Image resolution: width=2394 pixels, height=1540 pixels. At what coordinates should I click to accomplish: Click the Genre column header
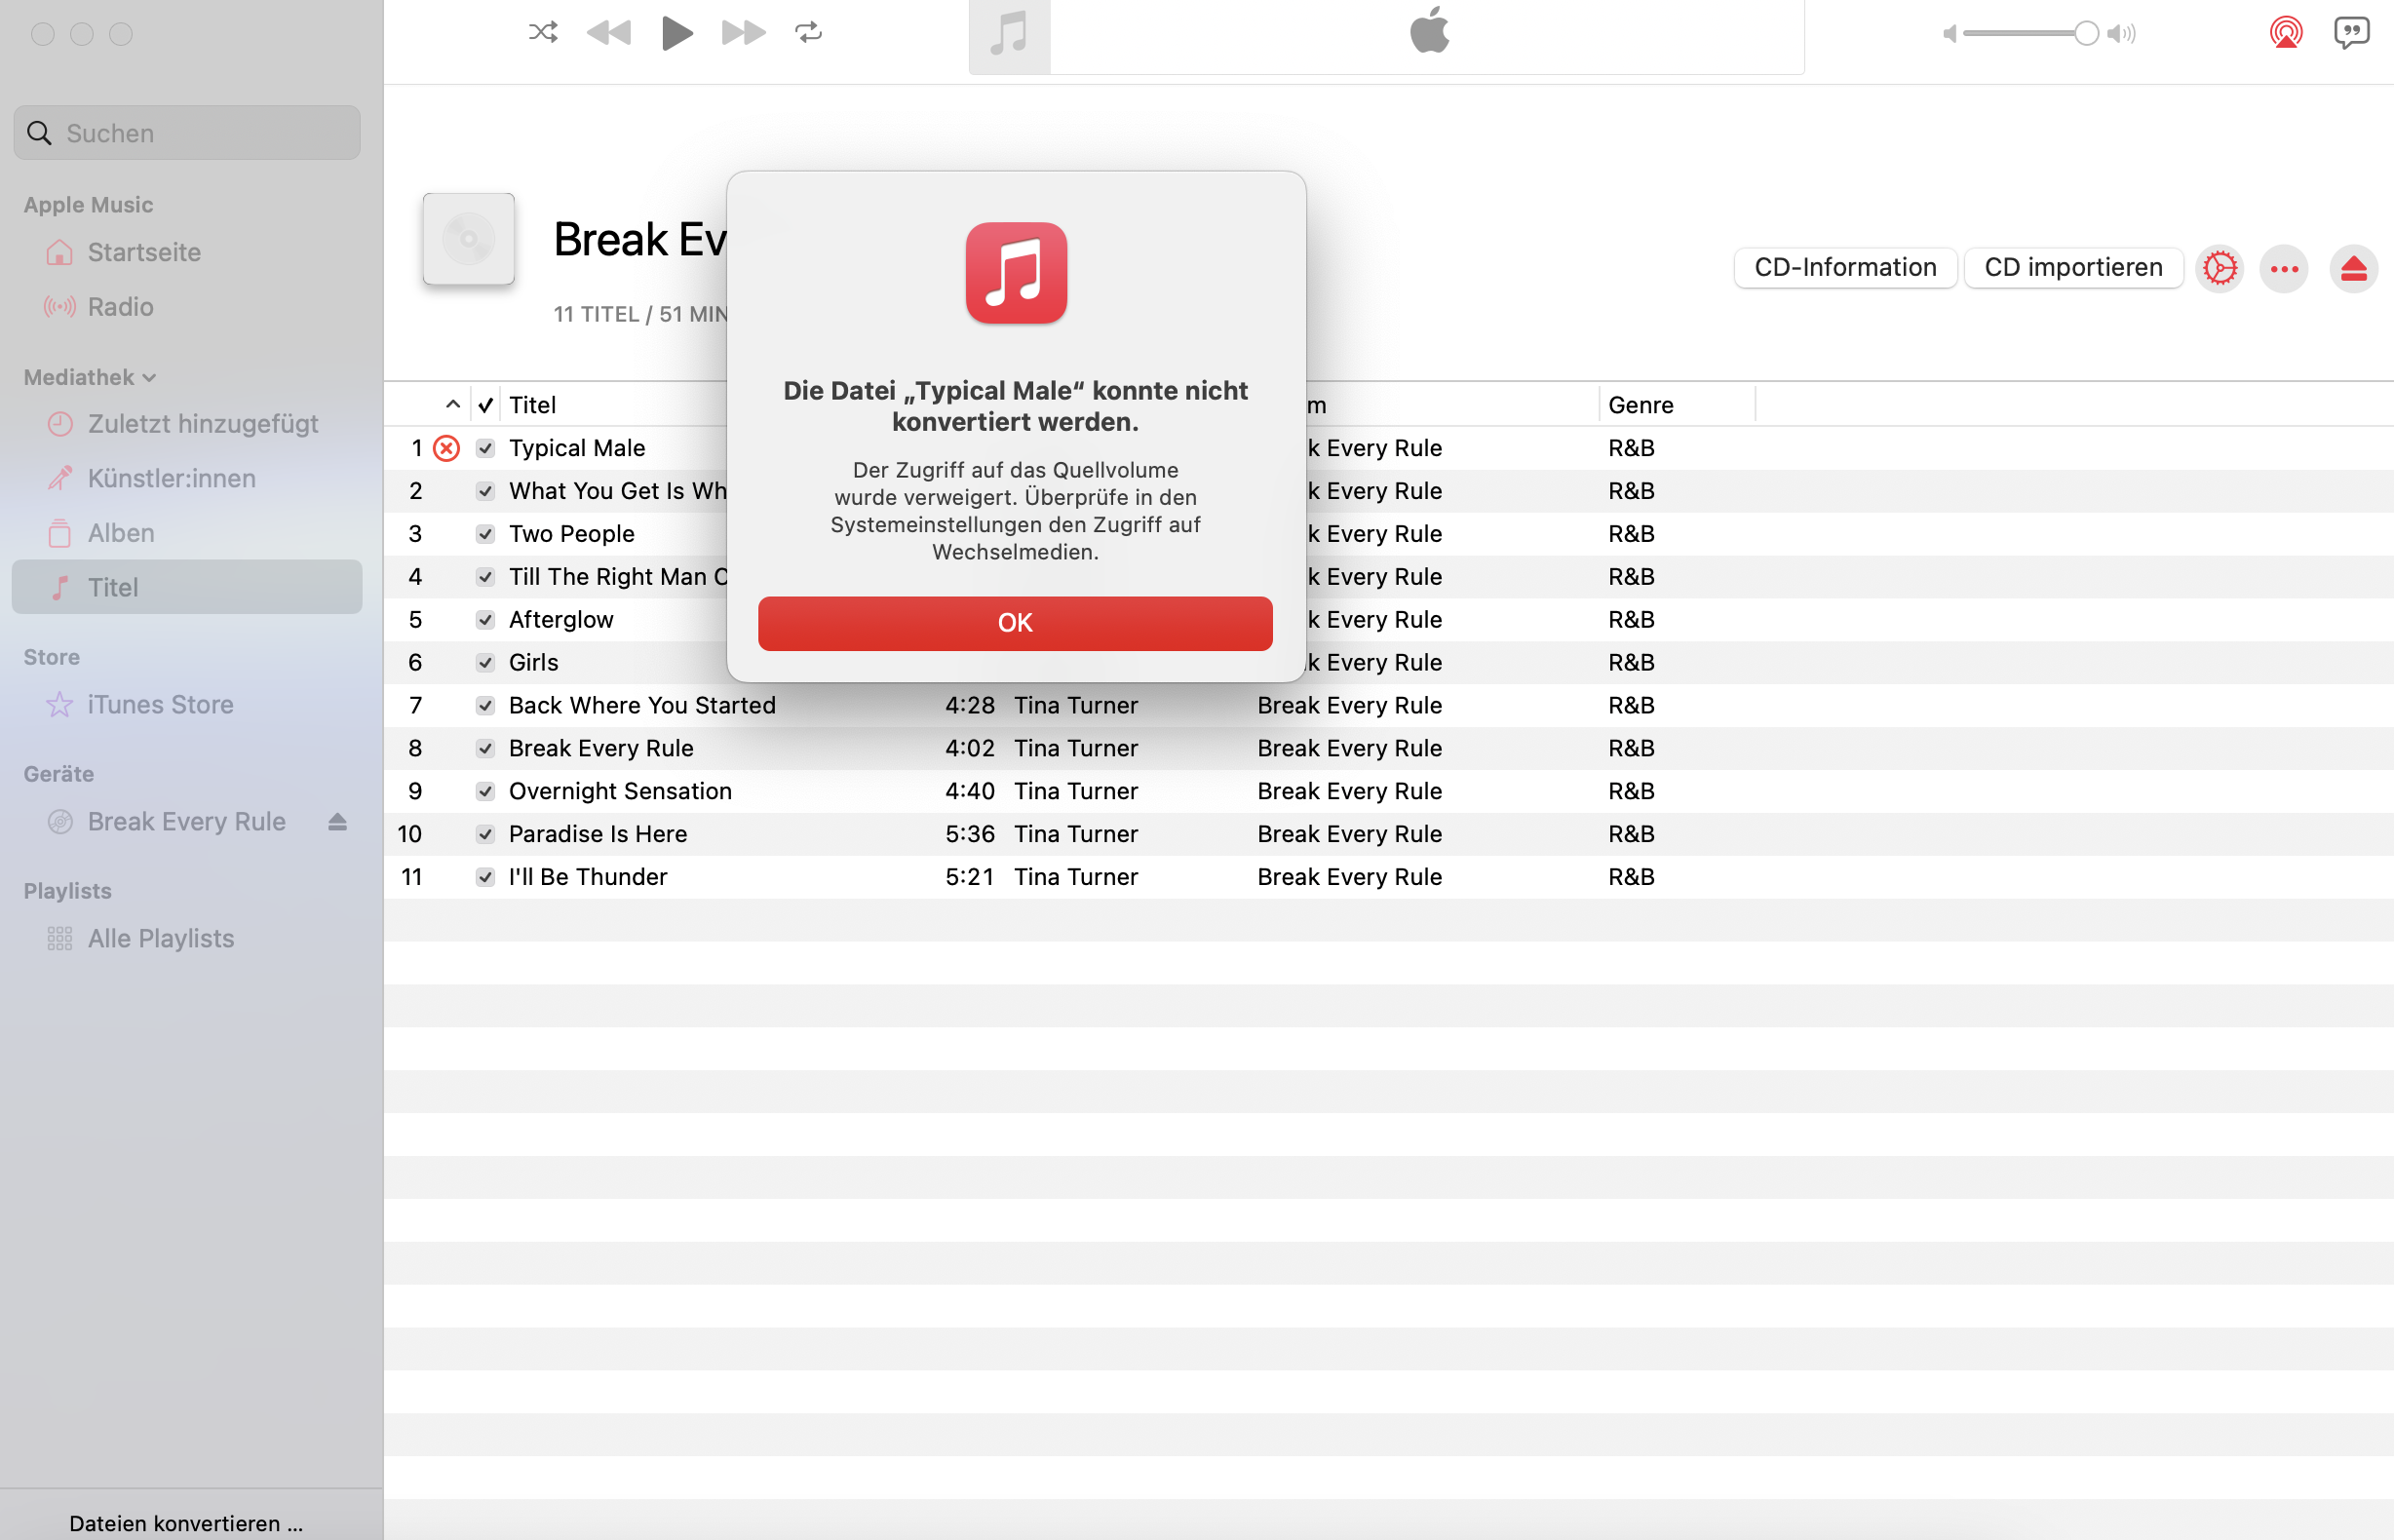[1640, 405]
